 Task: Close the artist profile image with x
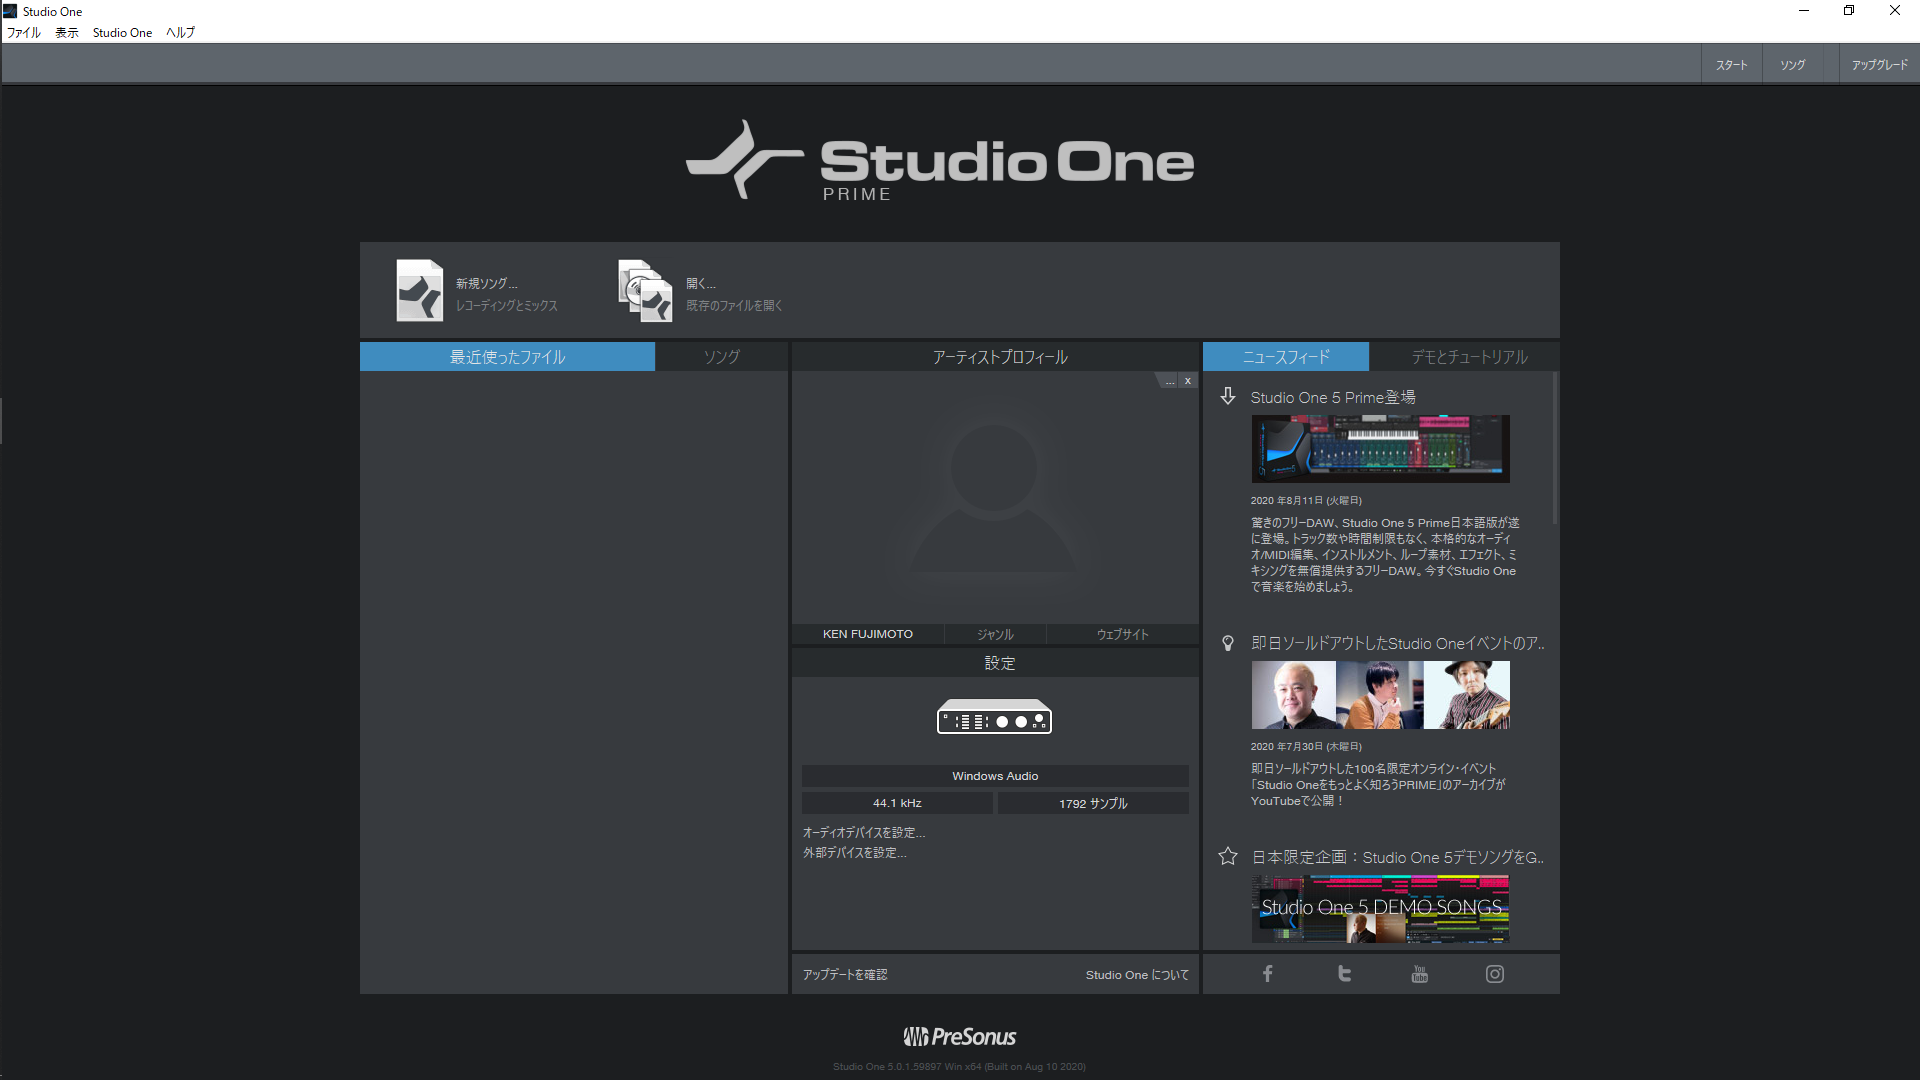click(x=1187, y=381)
